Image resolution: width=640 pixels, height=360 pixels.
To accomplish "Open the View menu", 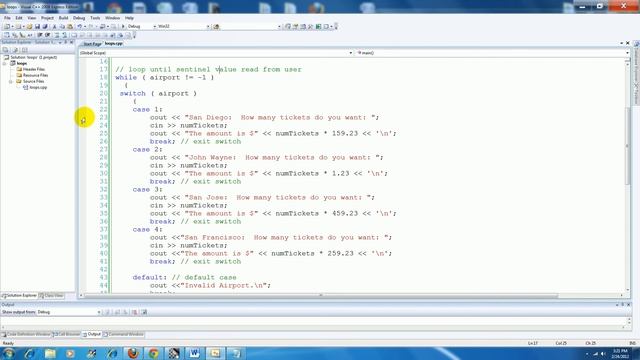I will [x=31, y=18].
